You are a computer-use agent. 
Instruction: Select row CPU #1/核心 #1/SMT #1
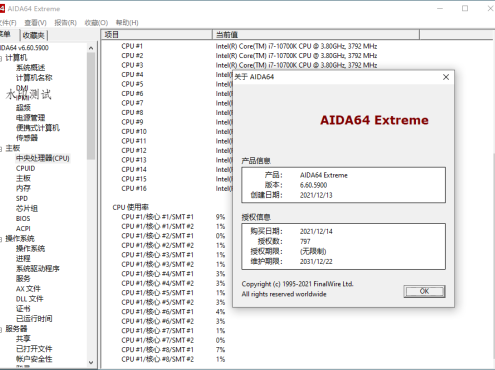tap(157, 217)
